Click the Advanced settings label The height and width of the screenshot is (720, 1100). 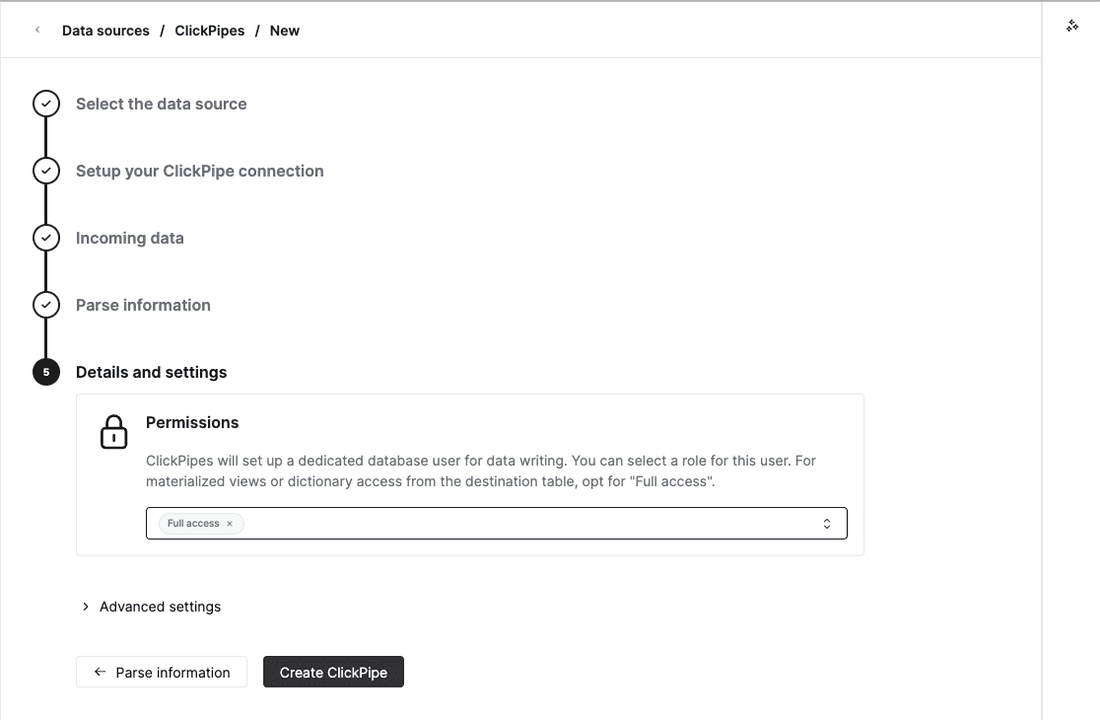(160, 606)
